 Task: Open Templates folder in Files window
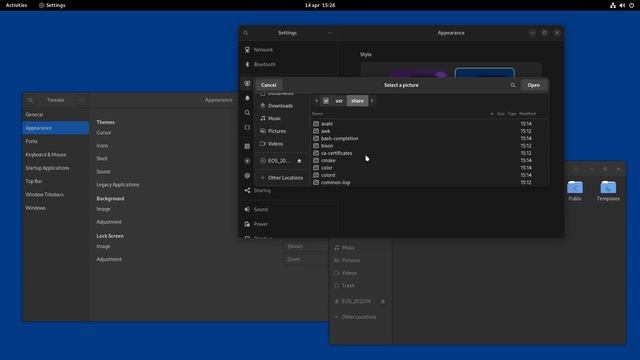[x=608, y=191]
